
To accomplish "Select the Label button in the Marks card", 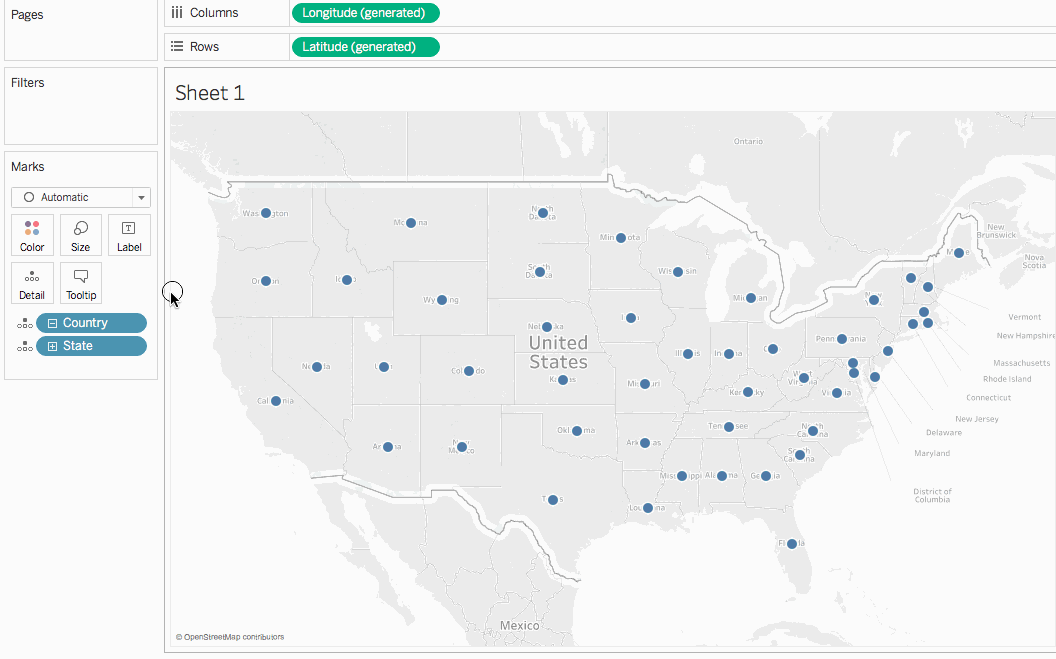I will tap(128, 235).
